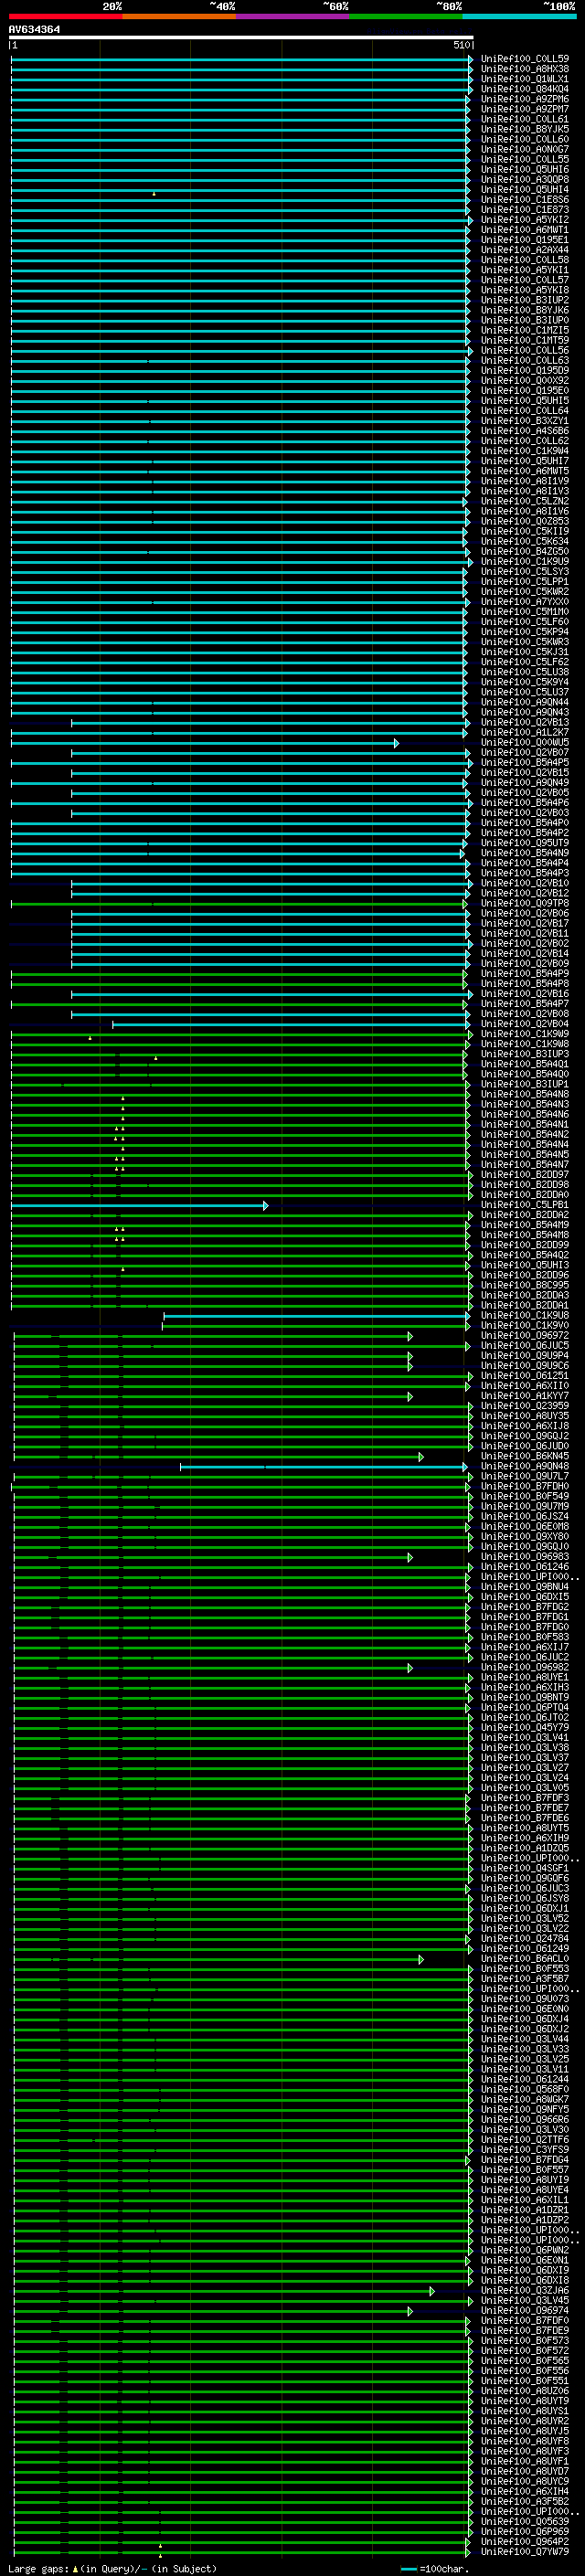Click the white query sequence ruler bar
Viewport: 585px width, 2576px height.
click(x=241, y=37)
